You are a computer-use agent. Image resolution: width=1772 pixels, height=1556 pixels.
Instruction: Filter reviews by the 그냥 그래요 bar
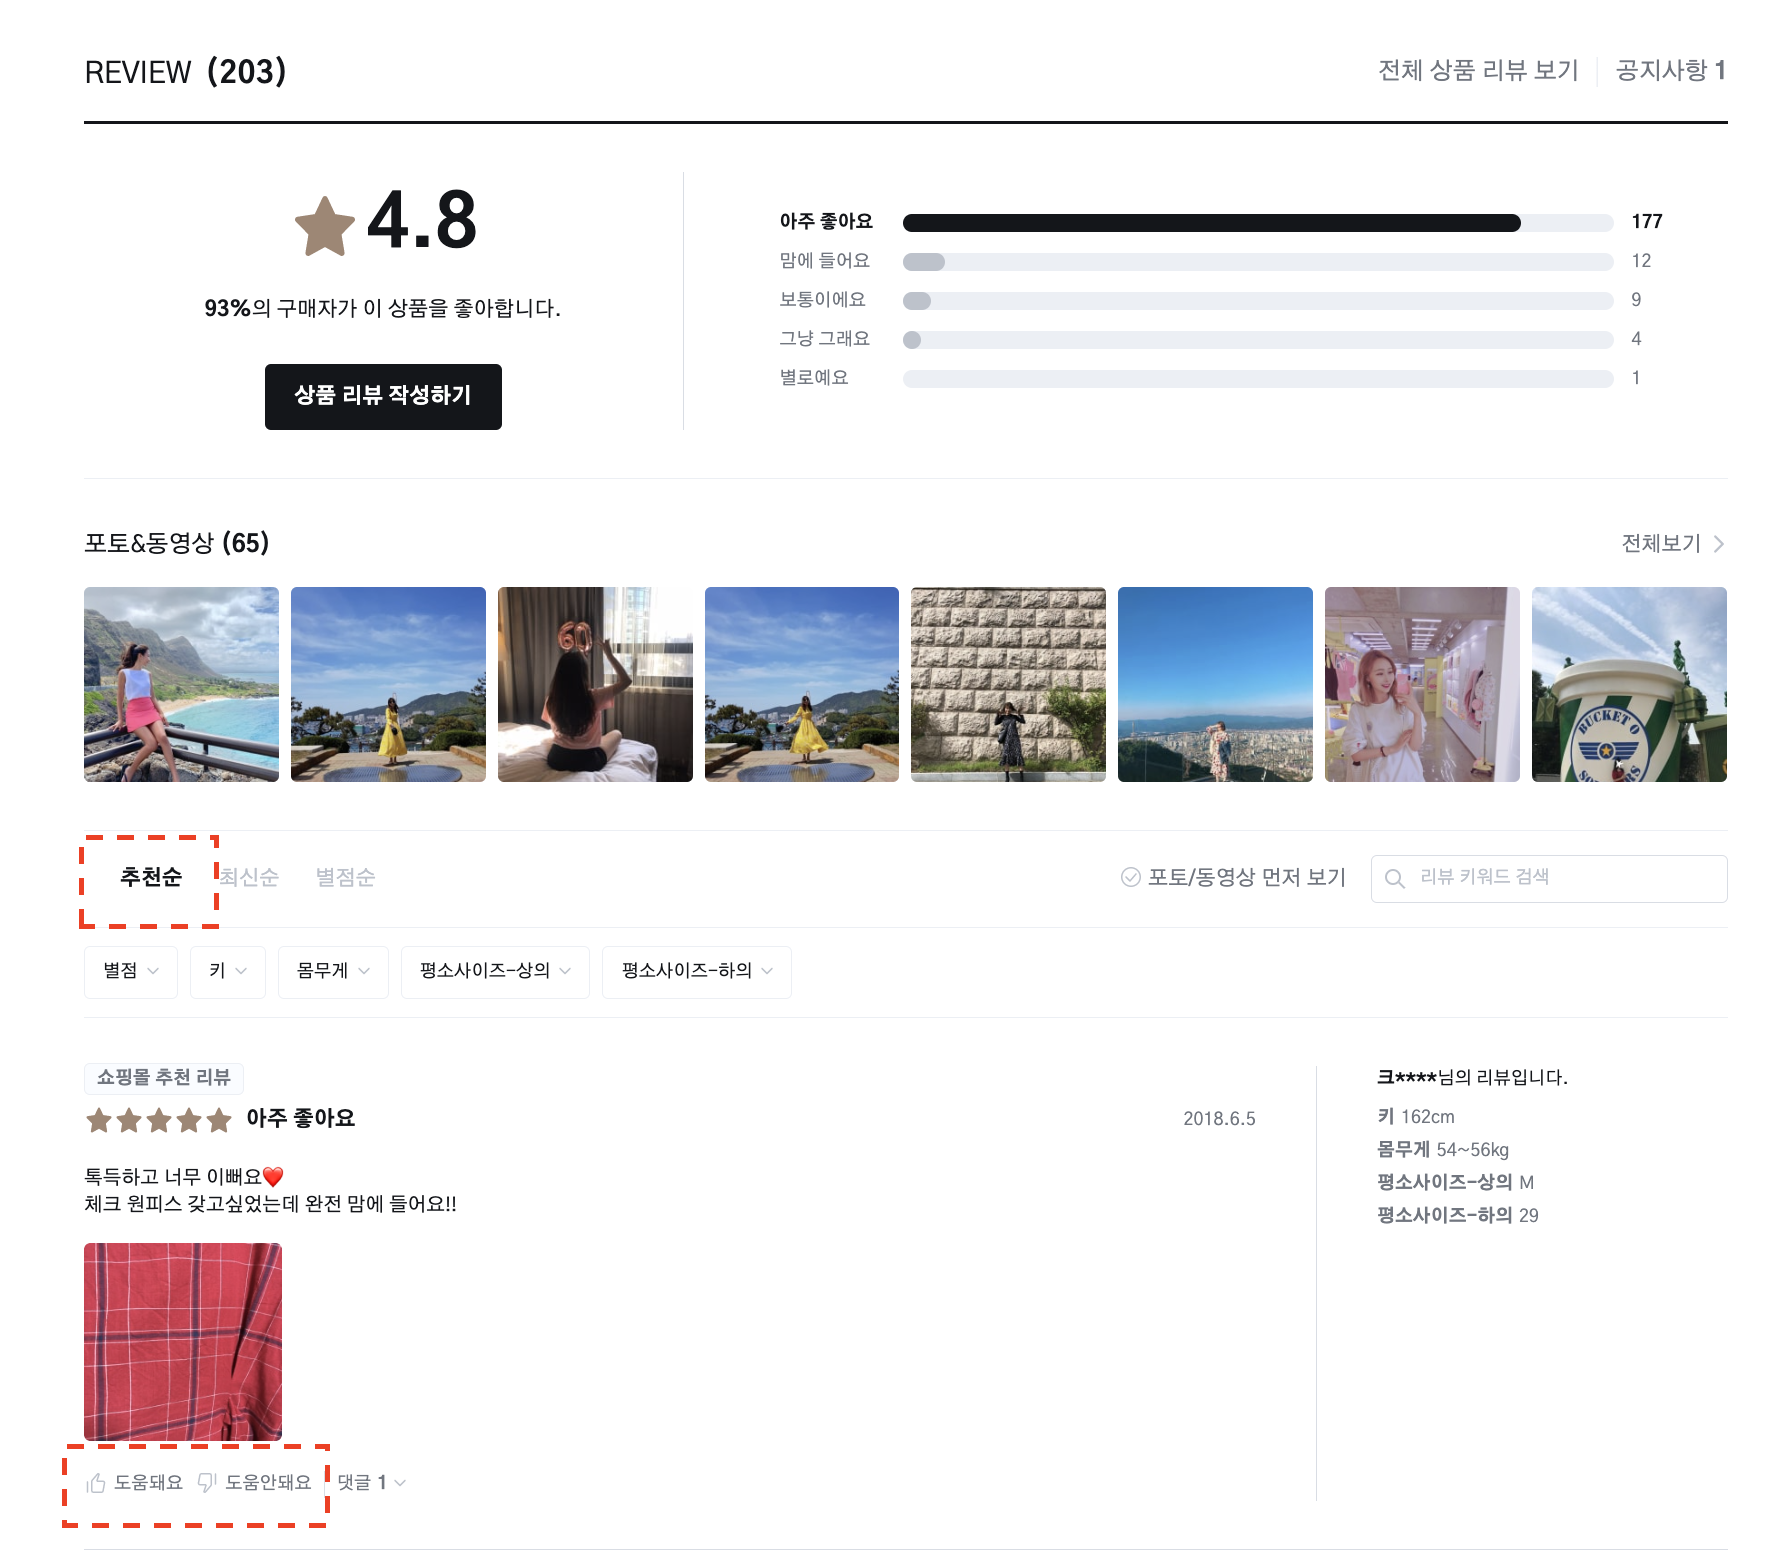point(1258,340)
